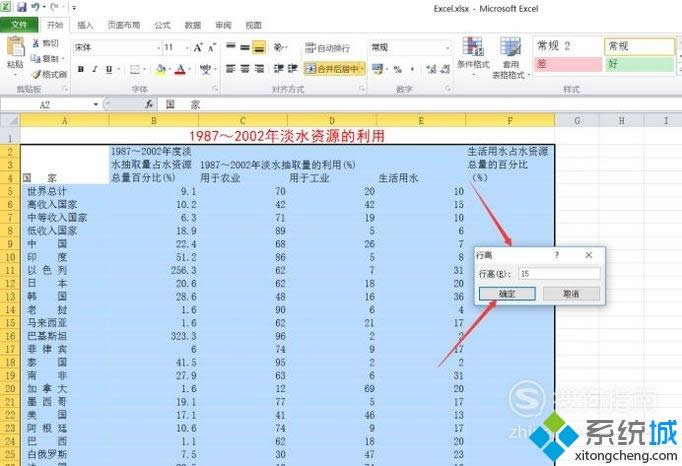Toggle italic formatting
The image size is (682, 466).
tap(94, 69)
